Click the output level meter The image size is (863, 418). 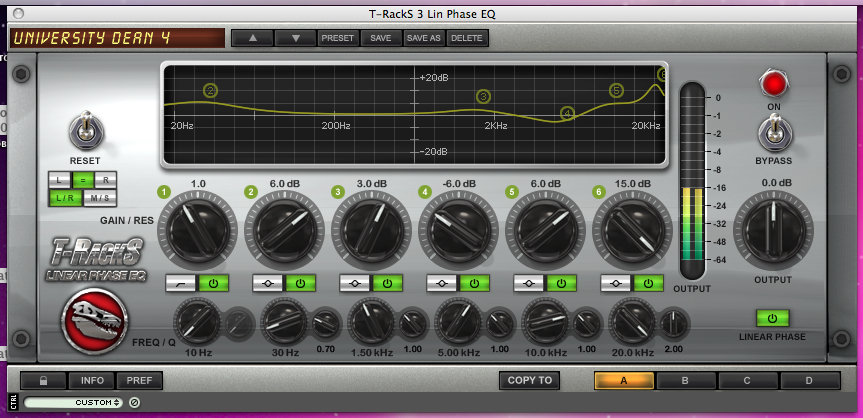[692, 181]
